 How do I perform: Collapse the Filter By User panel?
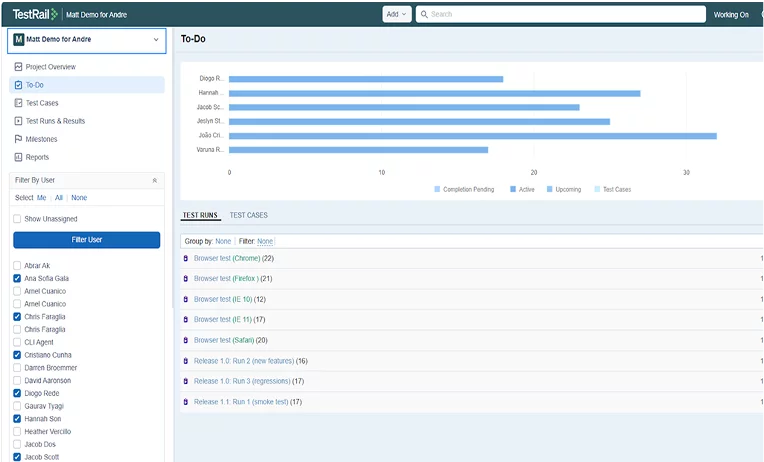pos(154,180)
